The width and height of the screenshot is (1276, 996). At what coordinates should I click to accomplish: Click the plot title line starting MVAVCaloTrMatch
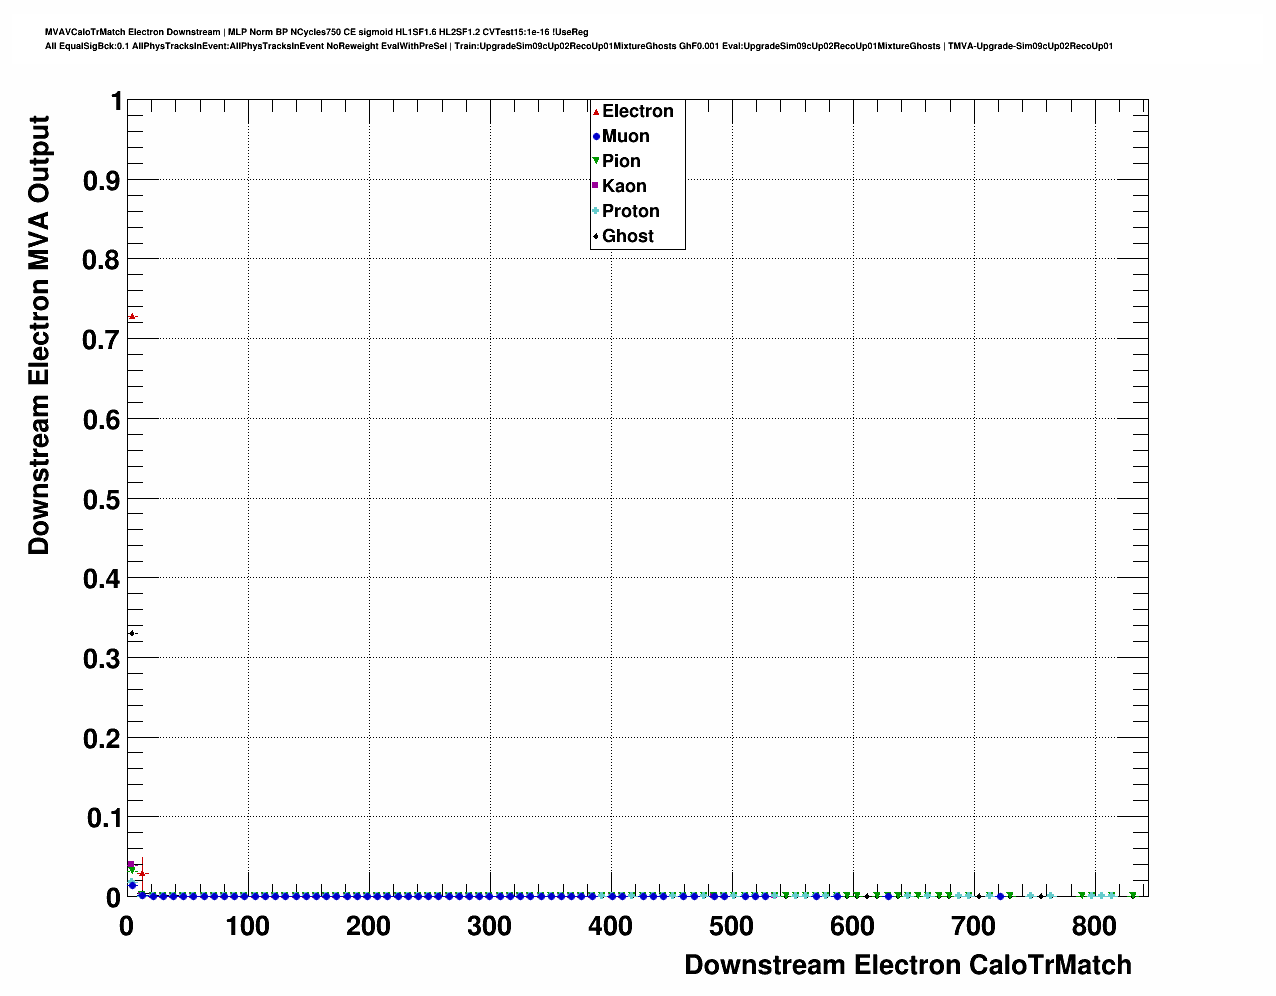click(x=317, y=32)
